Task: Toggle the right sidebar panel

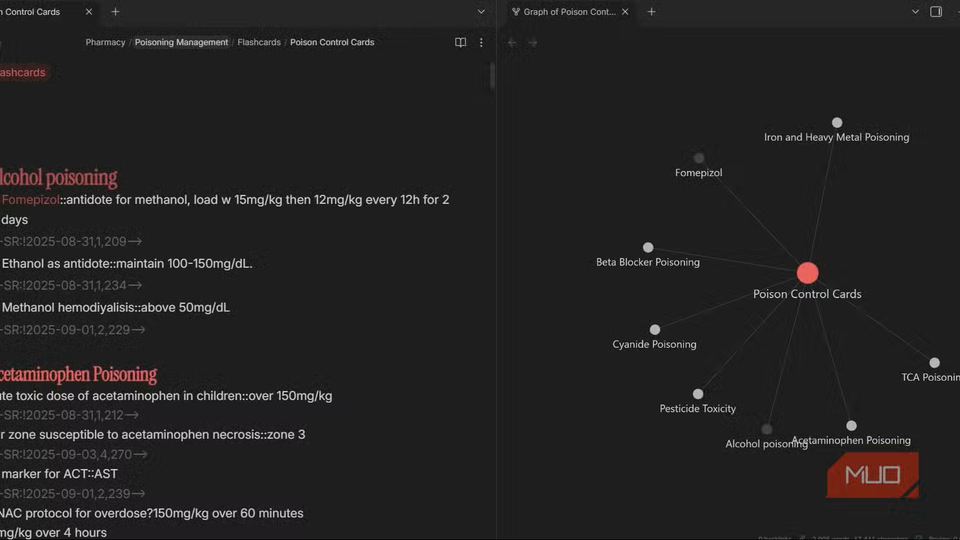Action: point(937,12)
